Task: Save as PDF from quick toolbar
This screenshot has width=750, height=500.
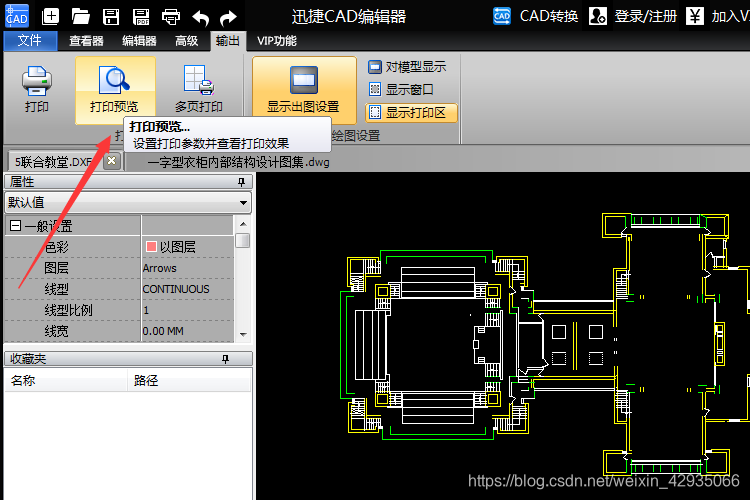Action: 141,17
